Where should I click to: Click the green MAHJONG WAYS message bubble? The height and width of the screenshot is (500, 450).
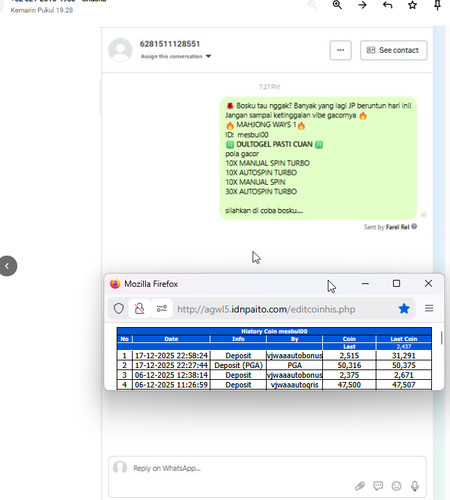click(318, 158)
